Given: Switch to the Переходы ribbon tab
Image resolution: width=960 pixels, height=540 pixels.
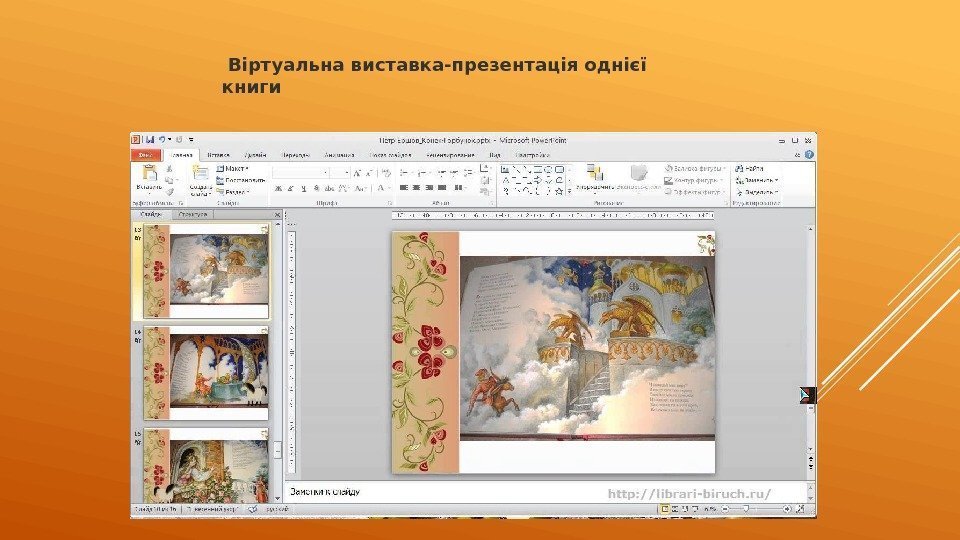Looking at the screenshot, I should click(295, 155).
